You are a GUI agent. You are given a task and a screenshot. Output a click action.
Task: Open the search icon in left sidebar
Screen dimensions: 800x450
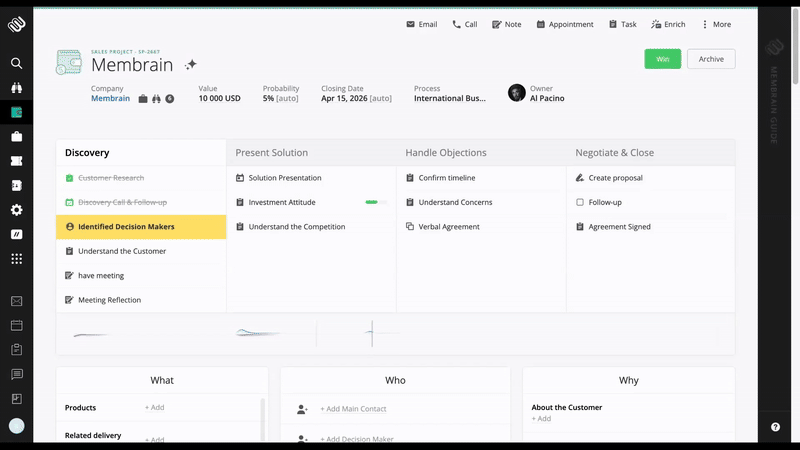click(x=16, y=63)
